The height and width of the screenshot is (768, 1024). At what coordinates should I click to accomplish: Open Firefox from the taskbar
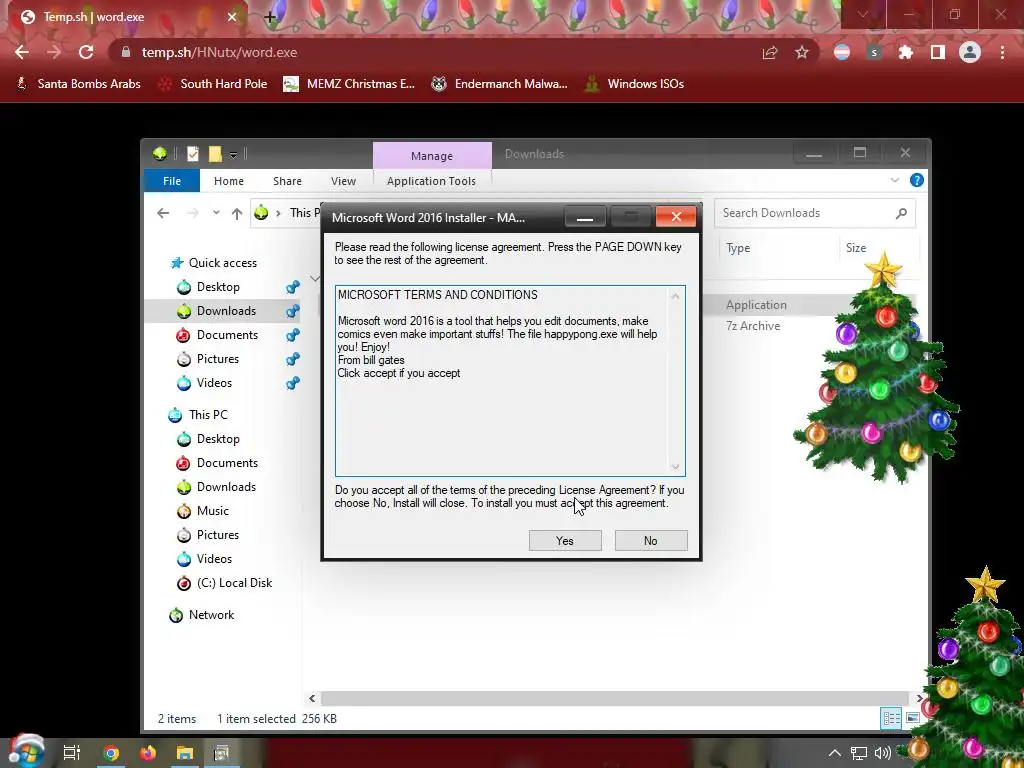[x=148, y=752]
